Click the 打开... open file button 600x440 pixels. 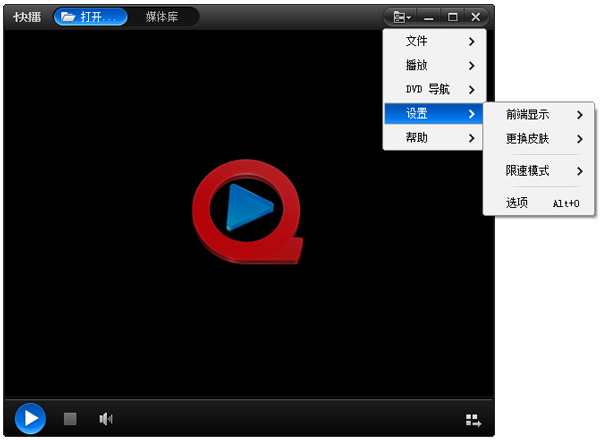tap(90, 17)
